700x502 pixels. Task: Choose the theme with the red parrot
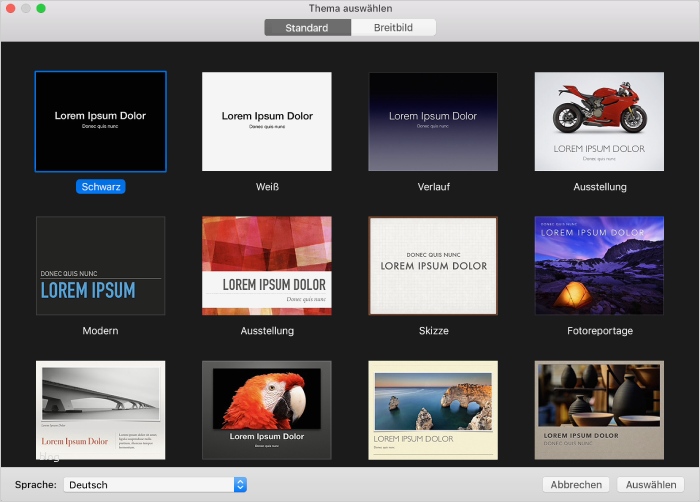[267, 410]
